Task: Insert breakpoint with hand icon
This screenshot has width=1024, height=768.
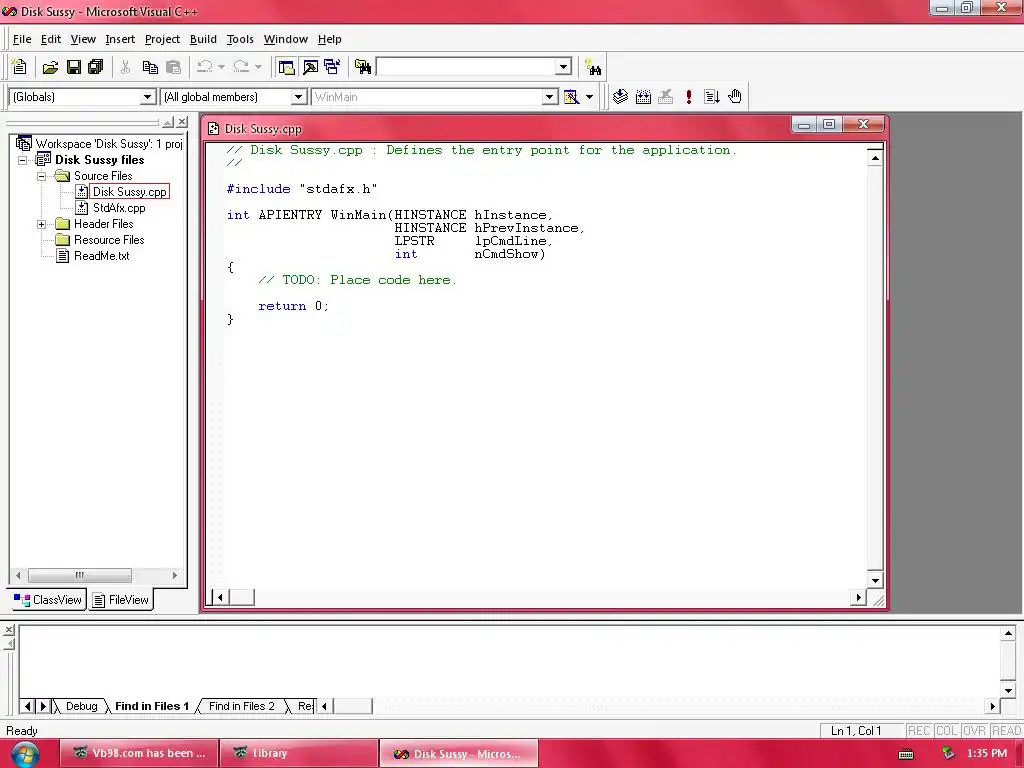Action: 735,97
